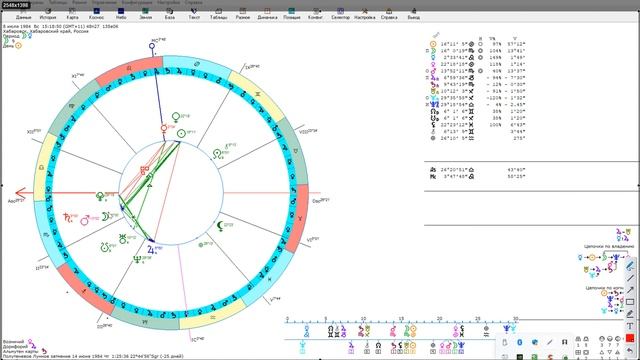The width and height of the screenshot is (640, 360).
Task: Select the text T annotation tool
Action: point(630,326)
